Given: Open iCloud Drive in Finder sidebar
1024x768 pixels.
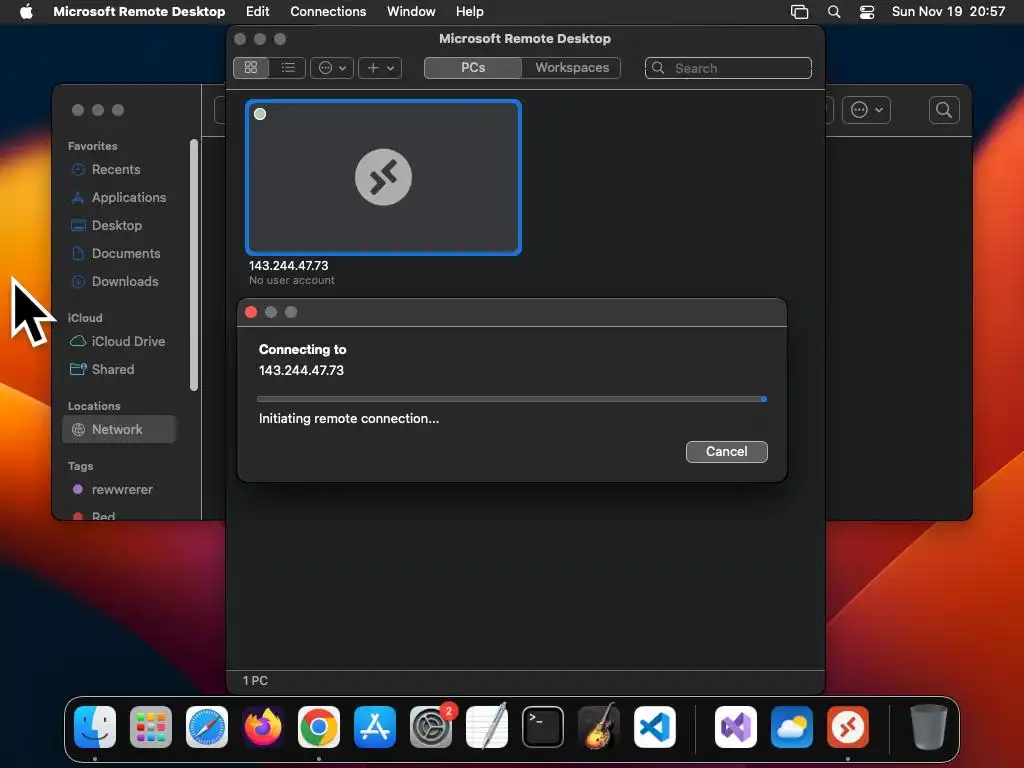Looking at the screenshot, I should [119, 342].
